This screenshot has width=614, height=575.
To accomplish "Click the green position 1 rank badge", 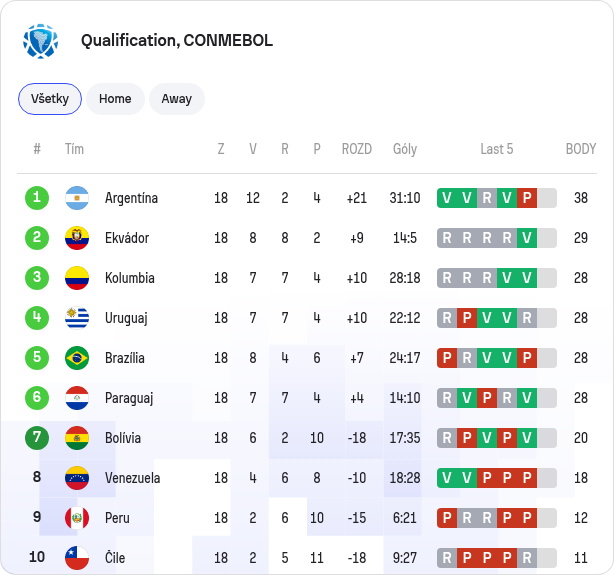I will coord(37,198).
